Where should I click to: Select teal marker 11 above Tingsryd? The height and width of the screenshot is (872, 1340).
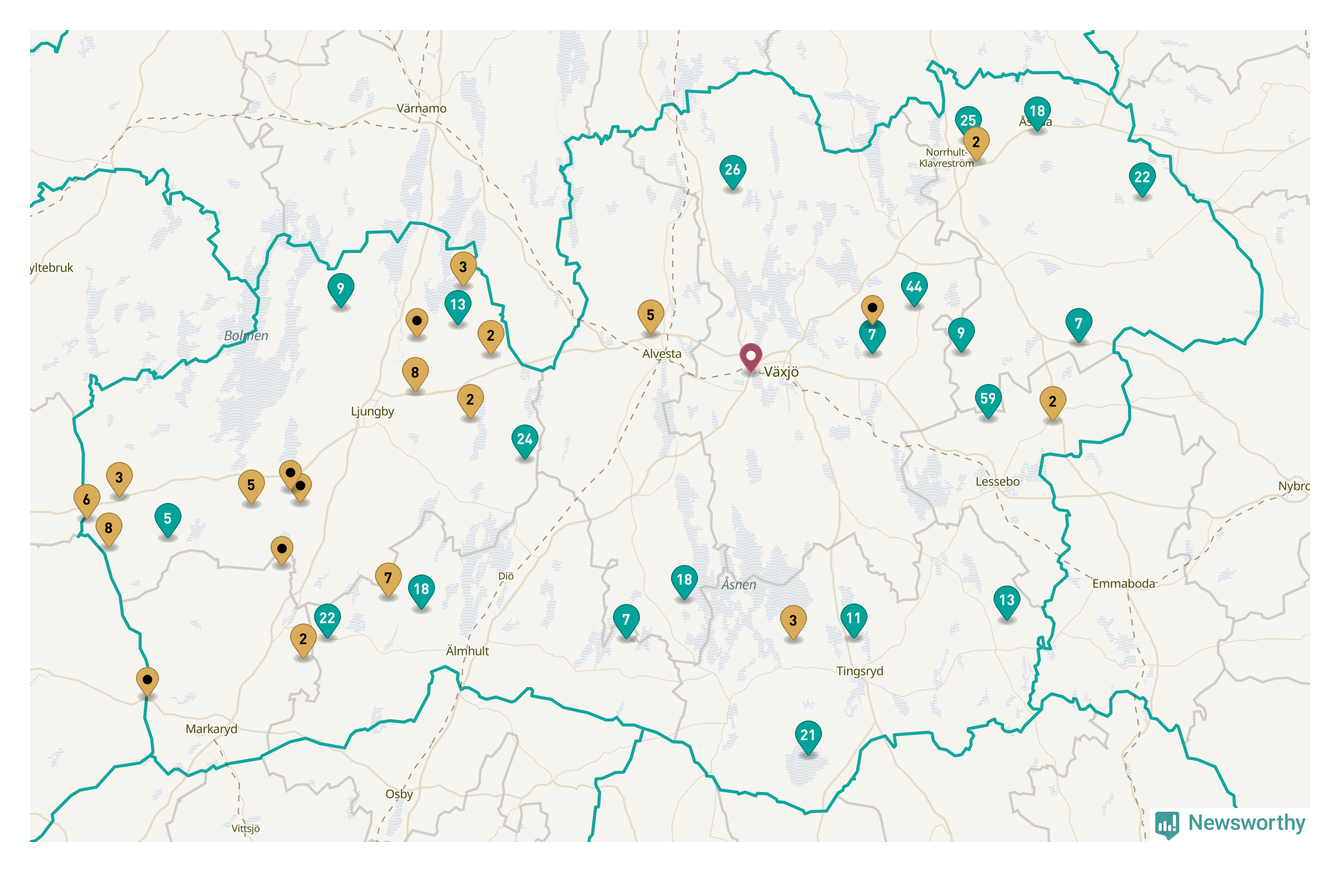point(853,618)
